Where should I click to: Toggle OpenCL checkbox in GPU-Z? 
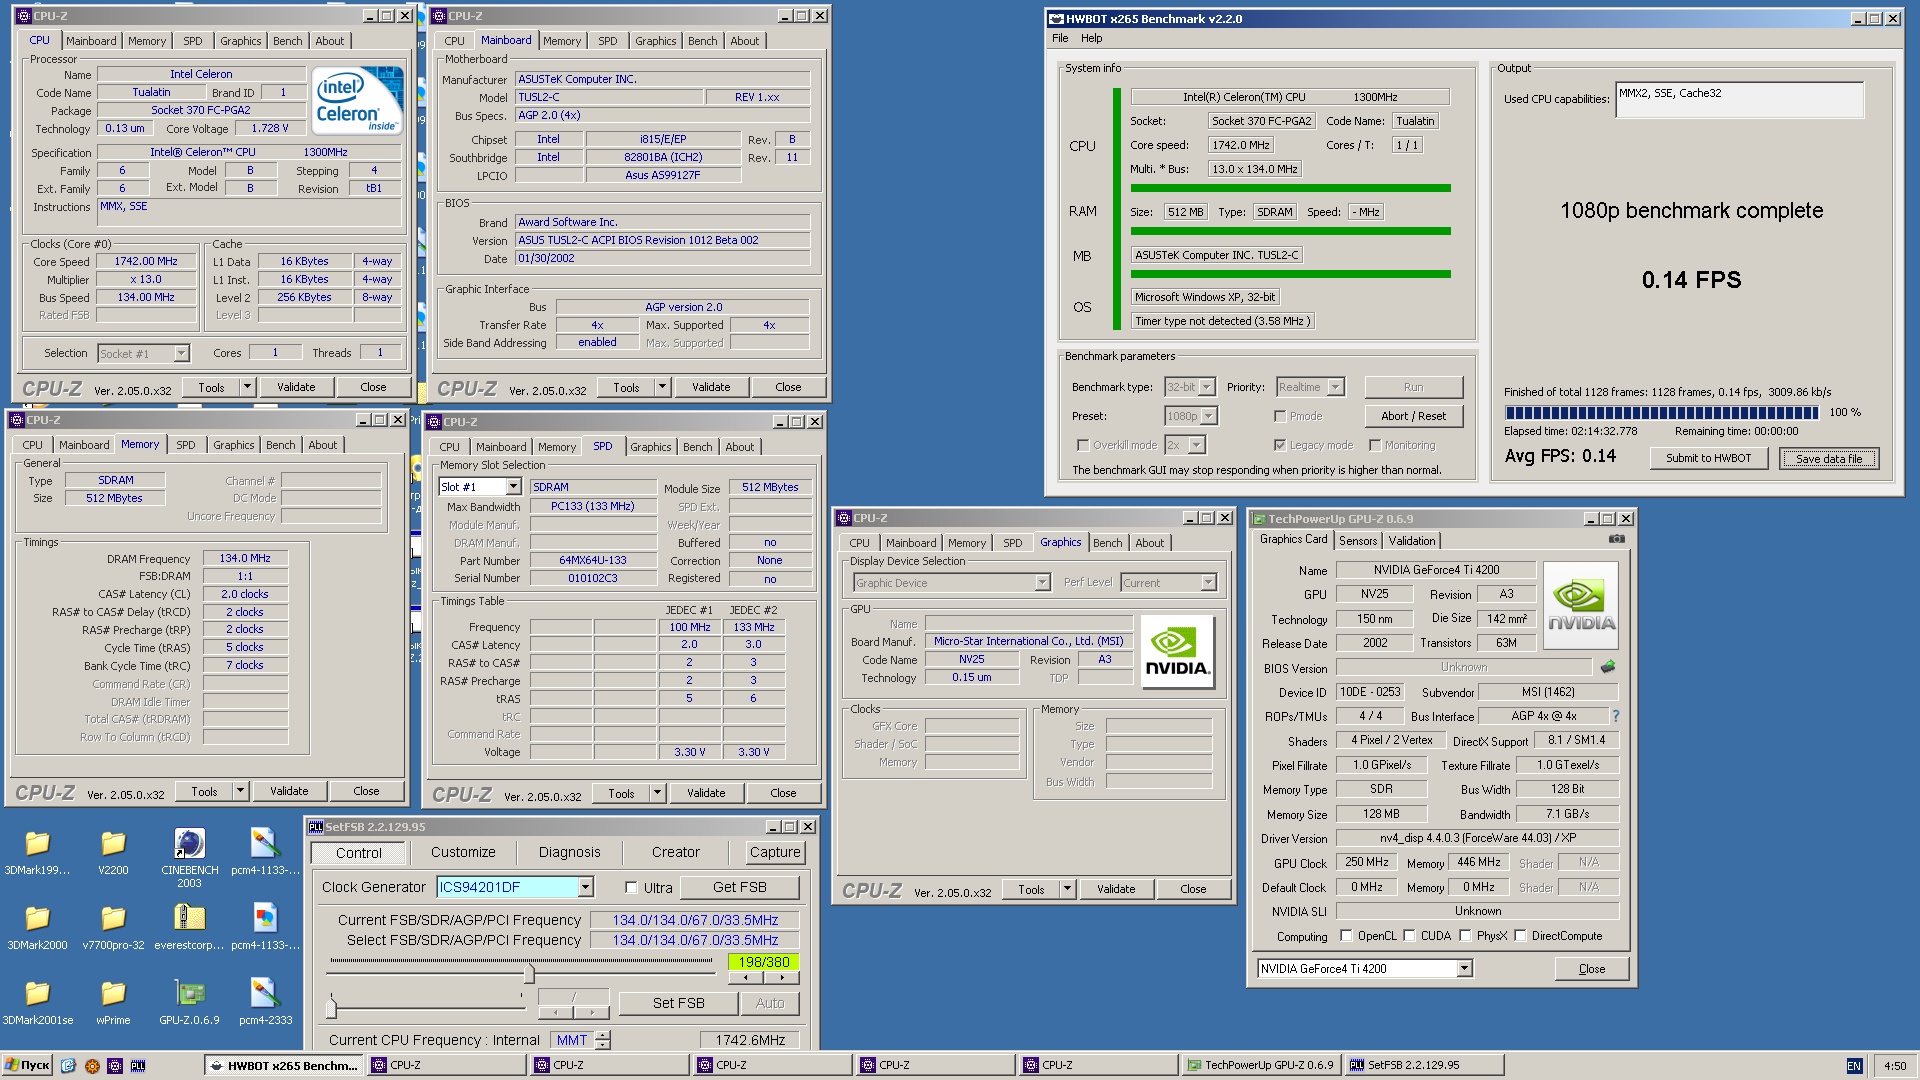[x=1346, y=936]
